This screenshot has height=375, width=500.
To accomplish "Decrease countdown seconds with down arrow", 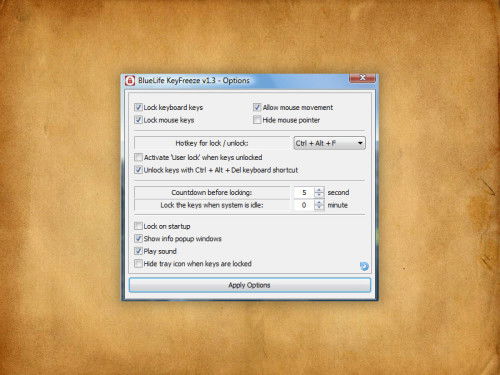I will tap(319, 195).
